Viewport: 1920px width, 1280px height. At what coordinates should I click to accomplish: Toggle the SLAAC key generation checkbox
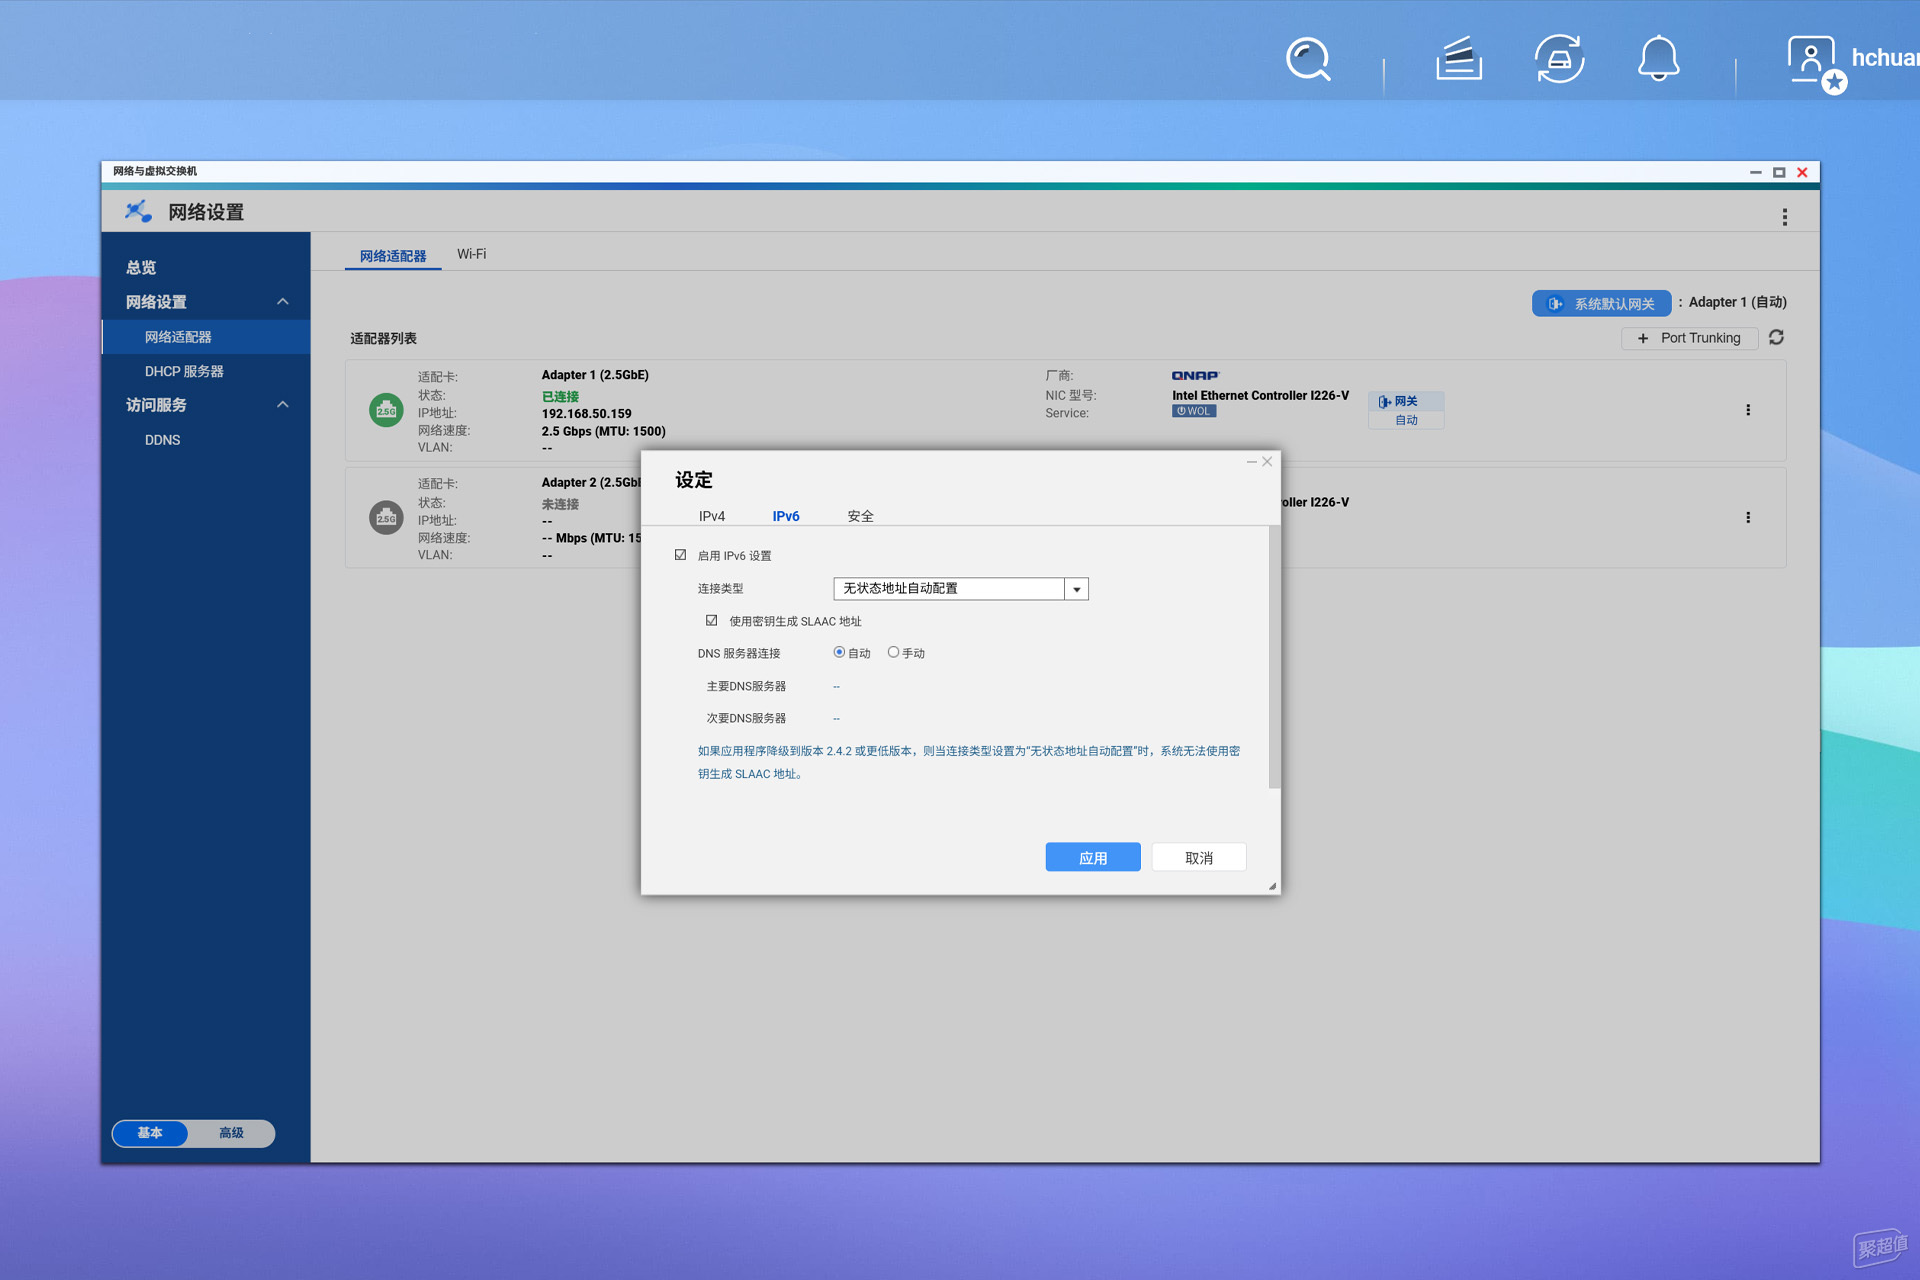(x=711, y=621)
